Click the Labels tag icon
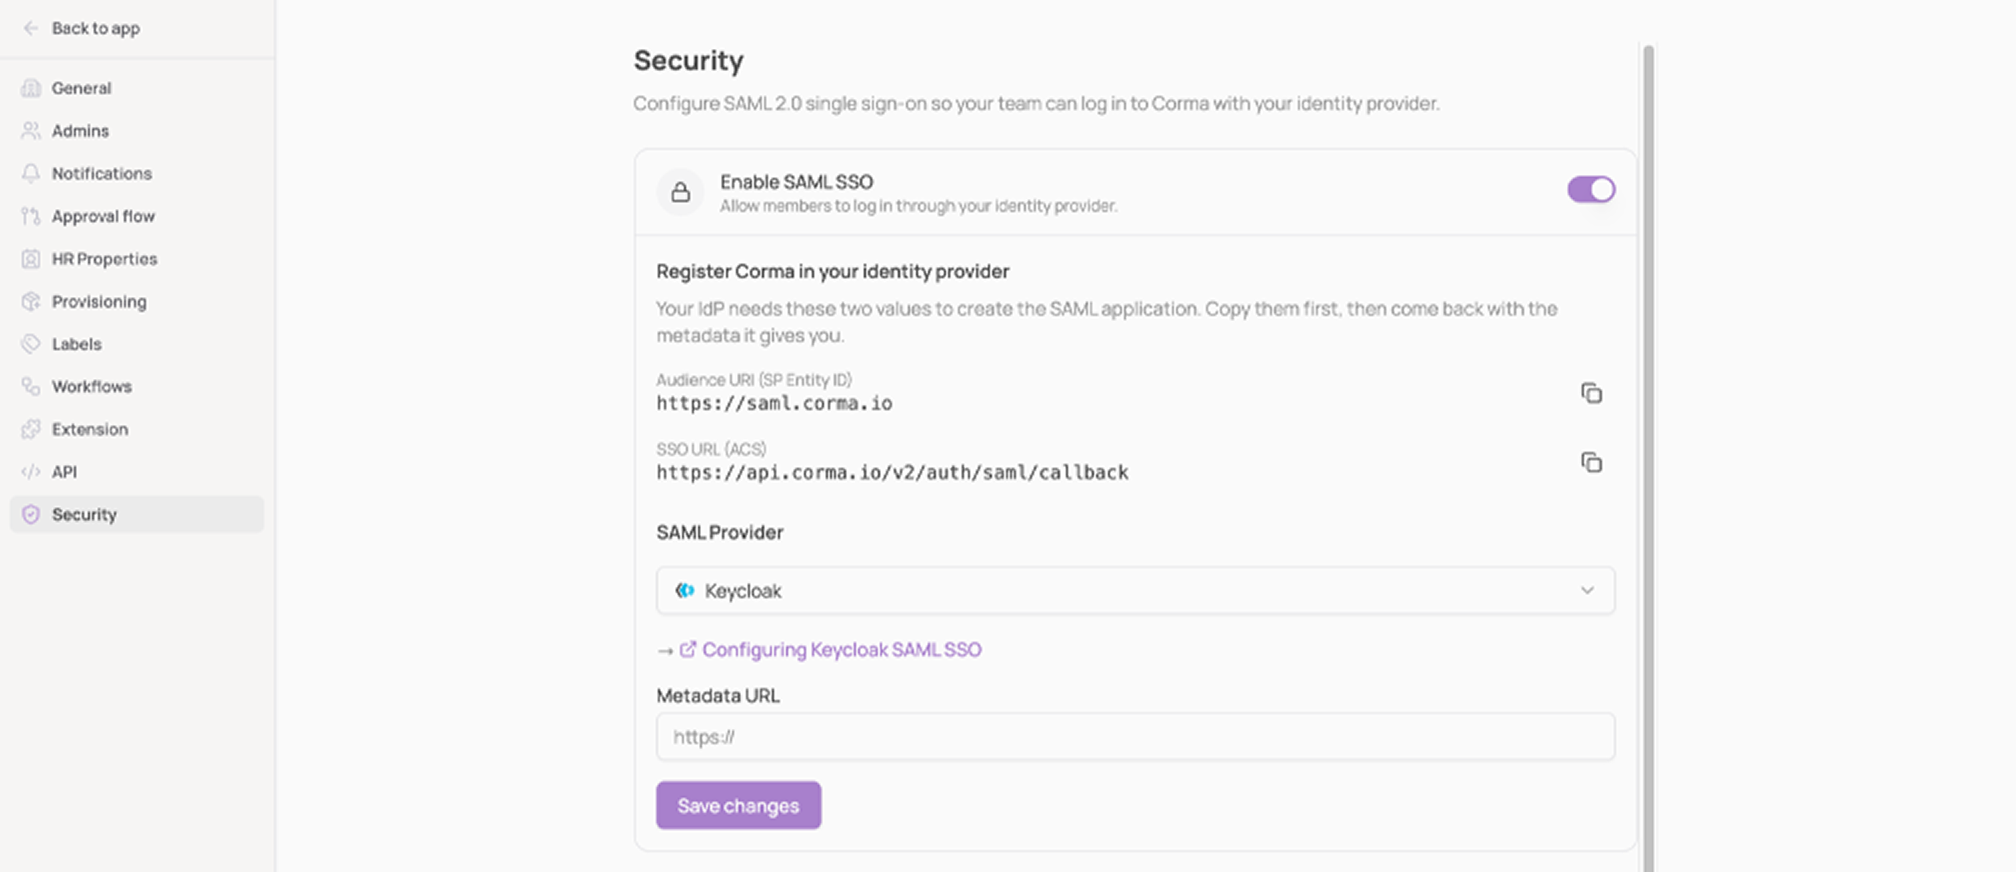Screen dimensions: 2016x872 (x=31, y=344)
